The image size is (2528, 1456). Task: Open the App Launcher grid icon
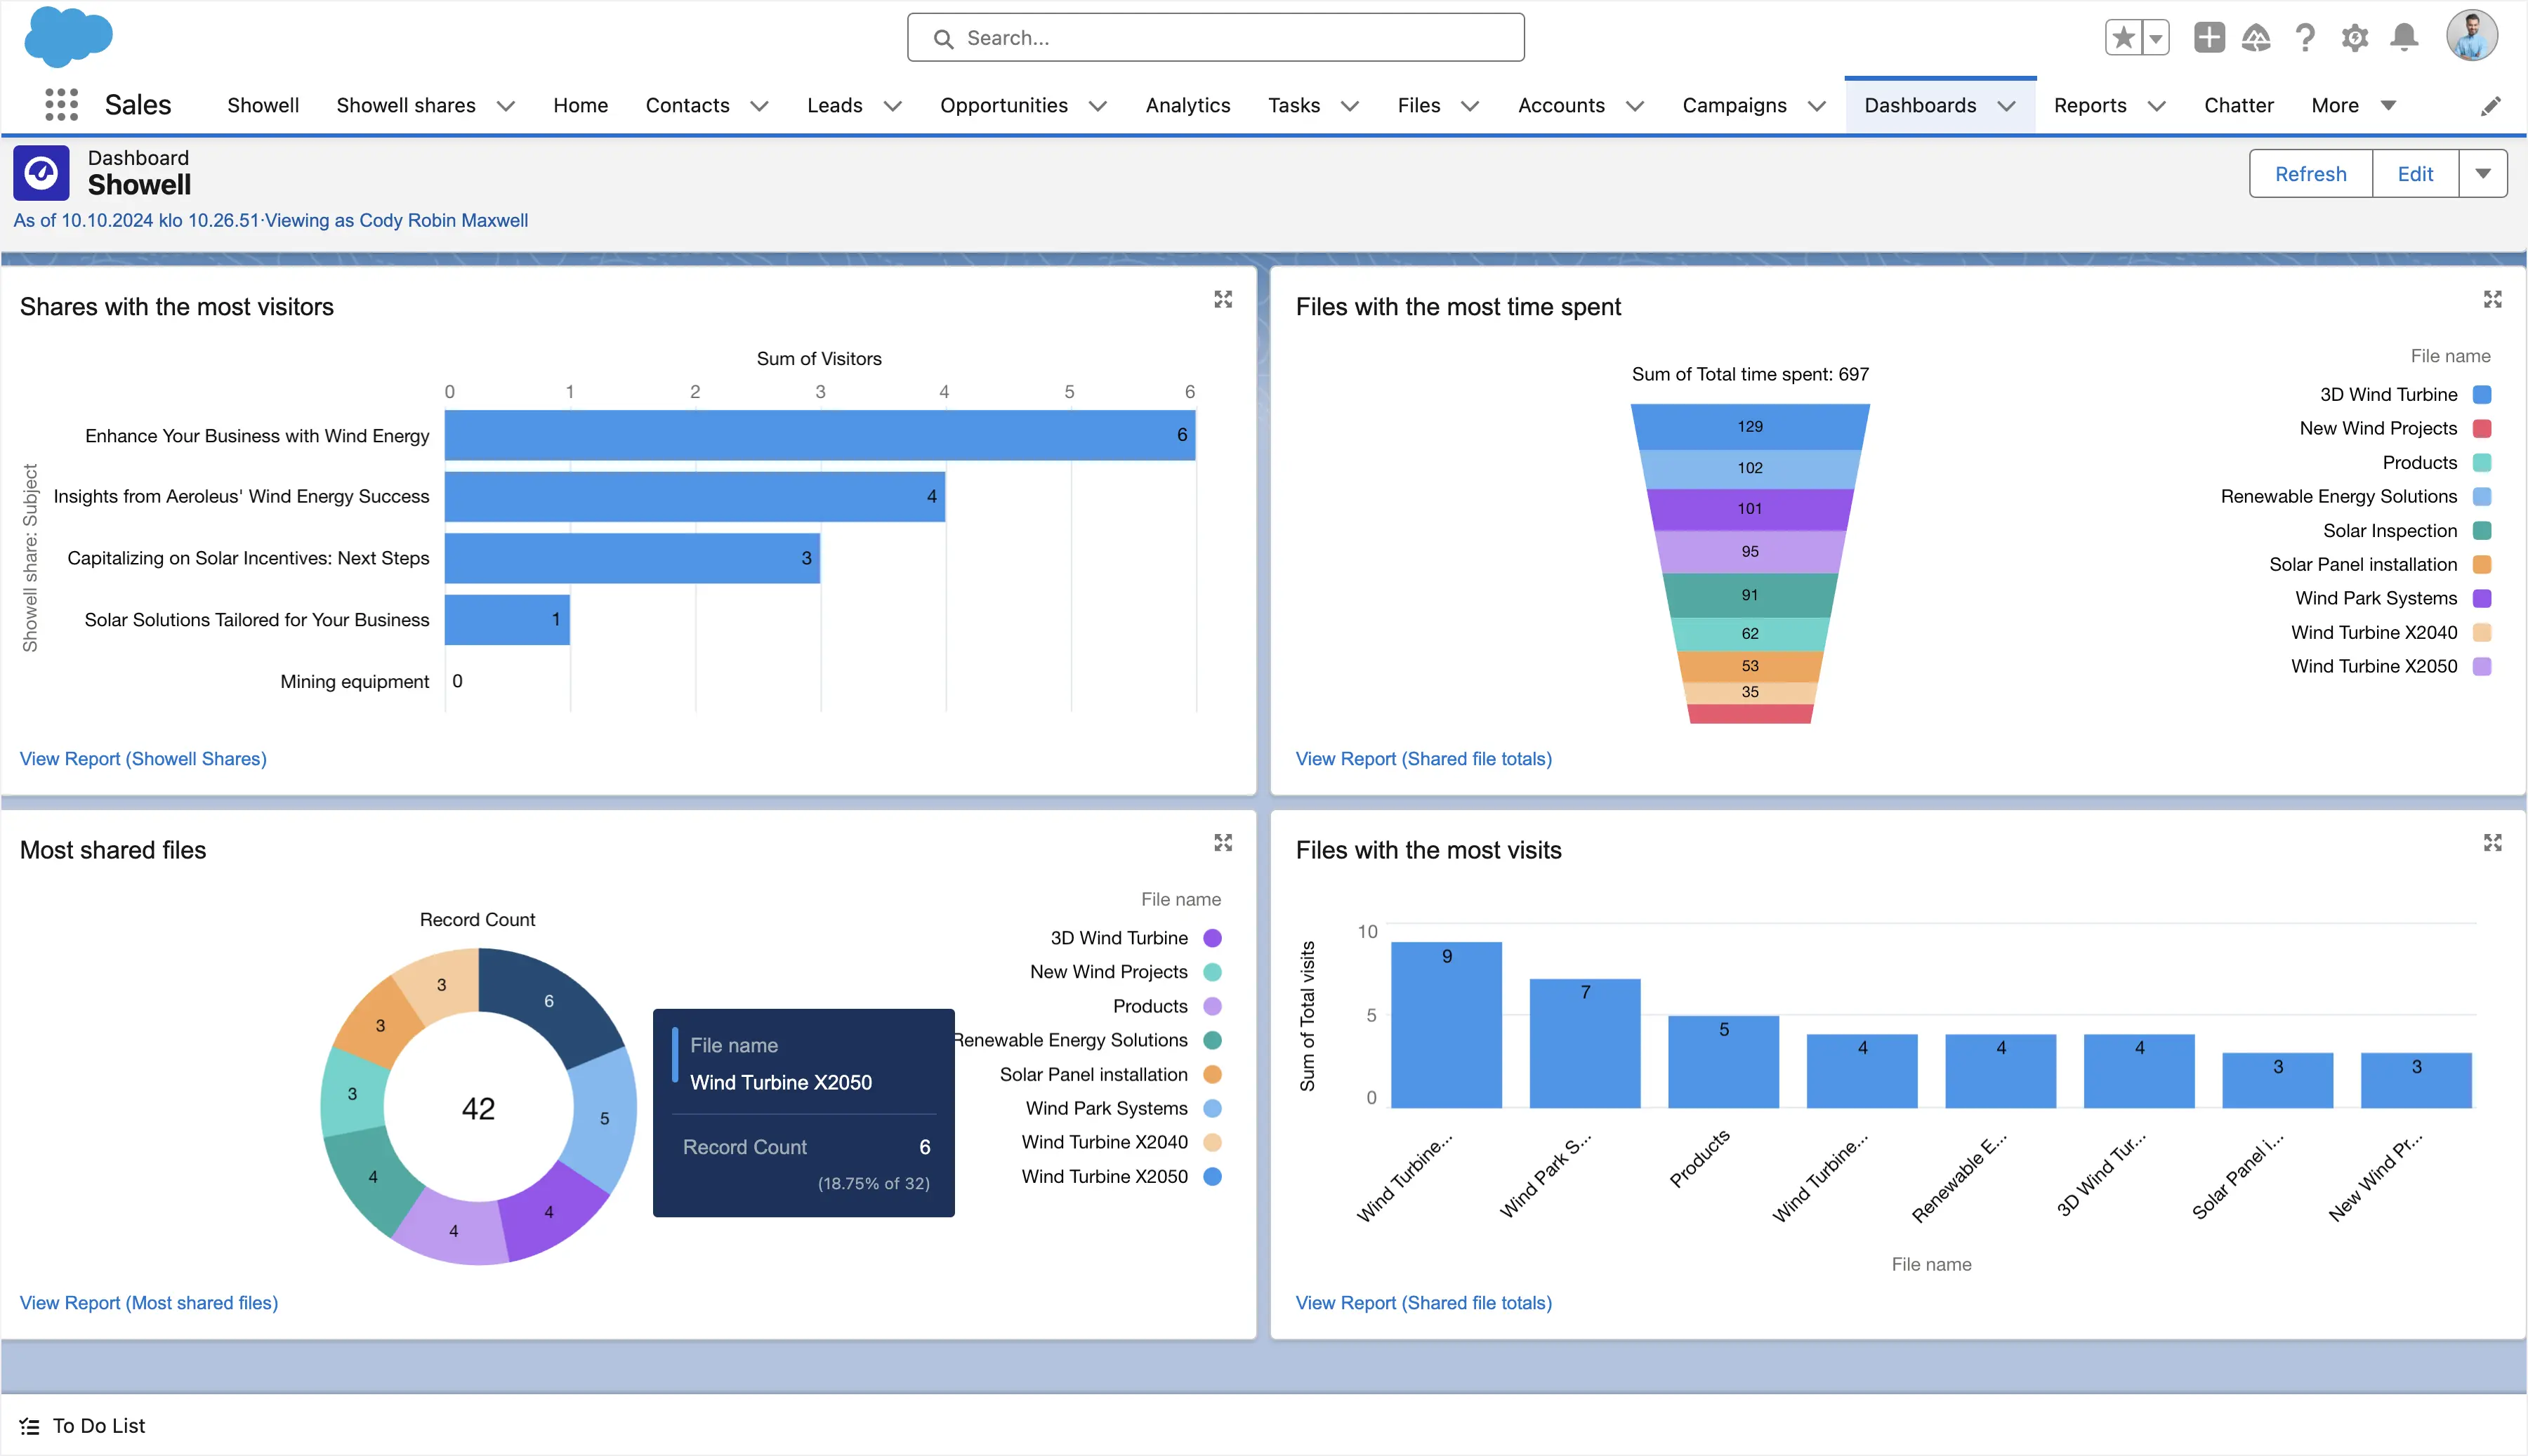coord(61,105)
